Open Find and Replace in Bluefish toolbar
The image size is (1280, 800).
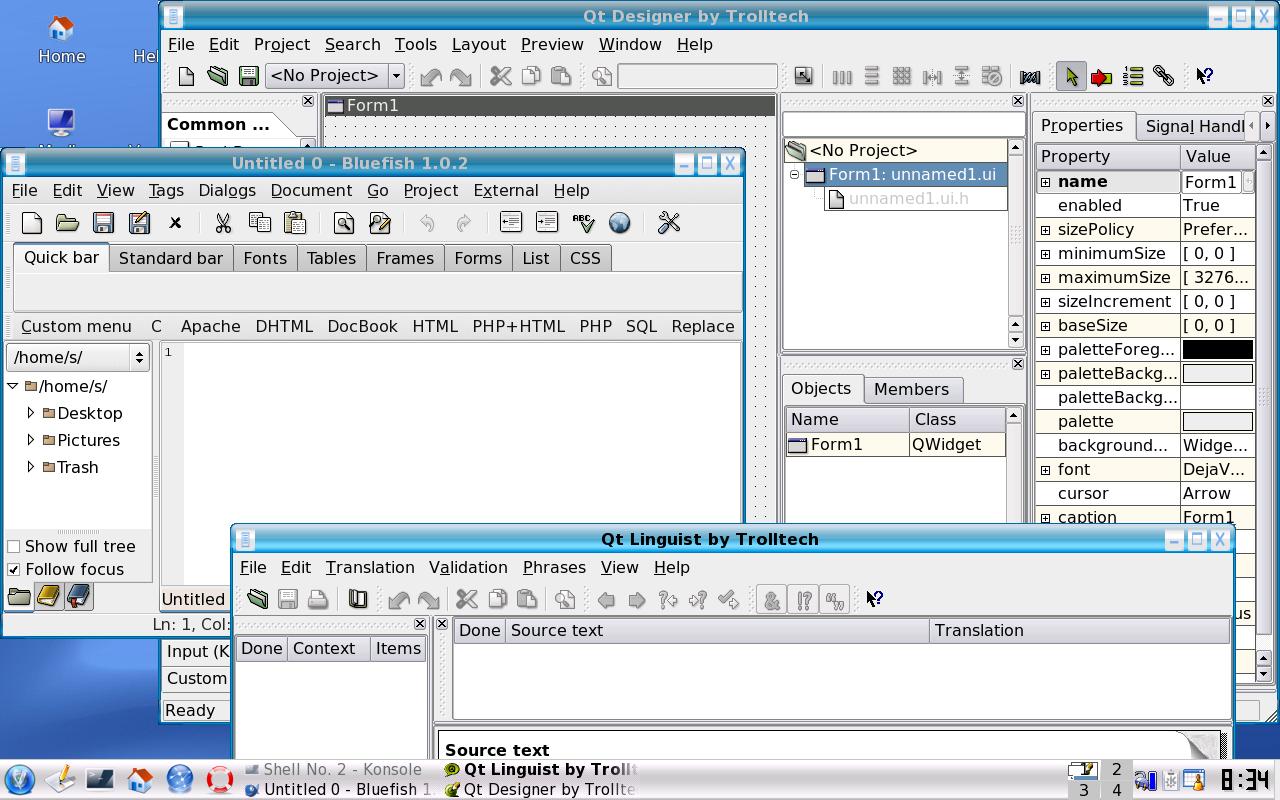379,223
